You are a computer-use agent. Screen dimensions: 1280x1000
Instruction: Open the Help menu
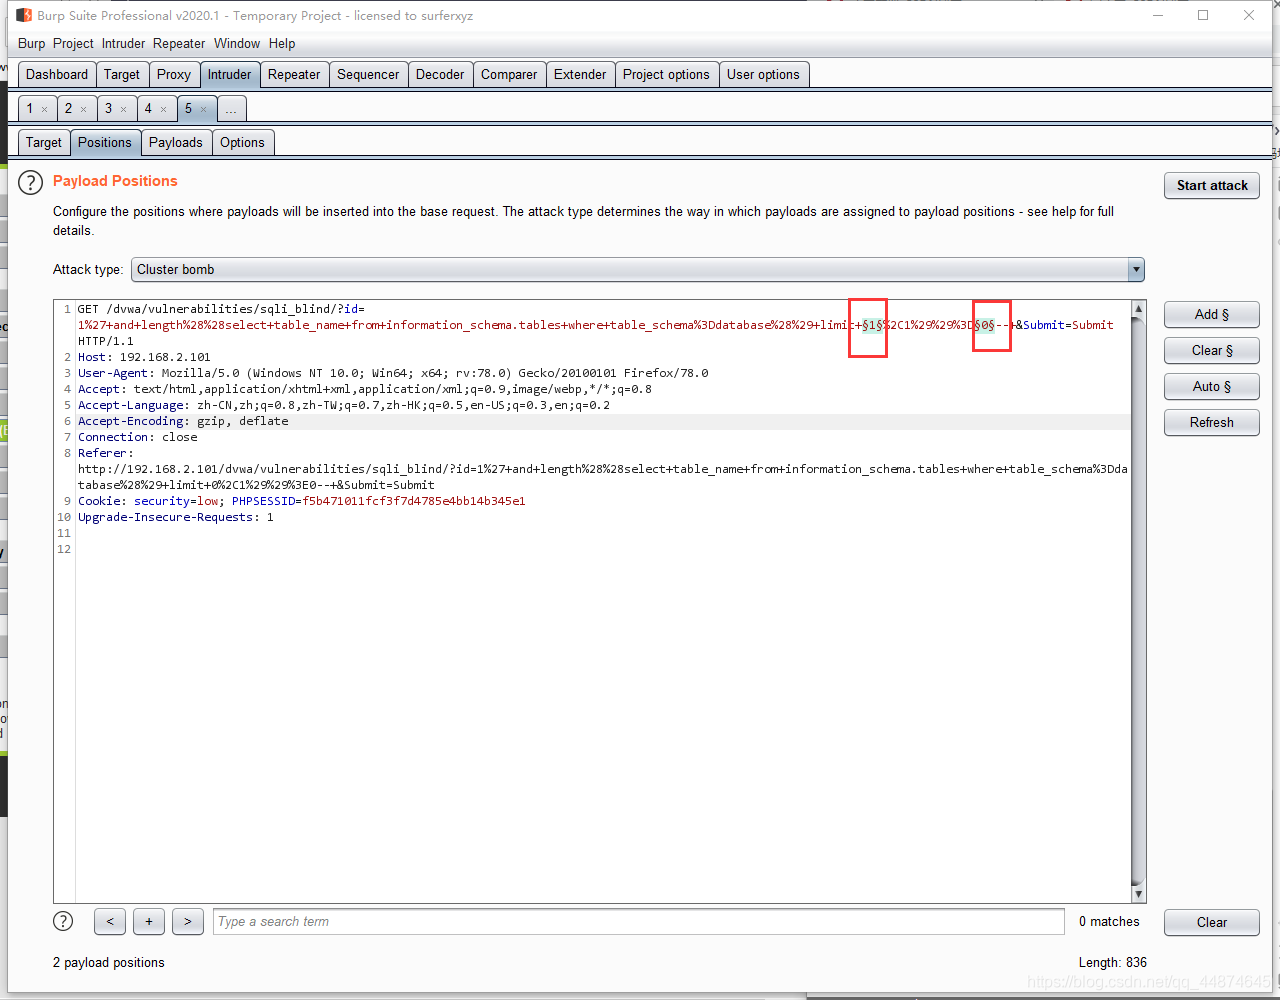(282, 43)
